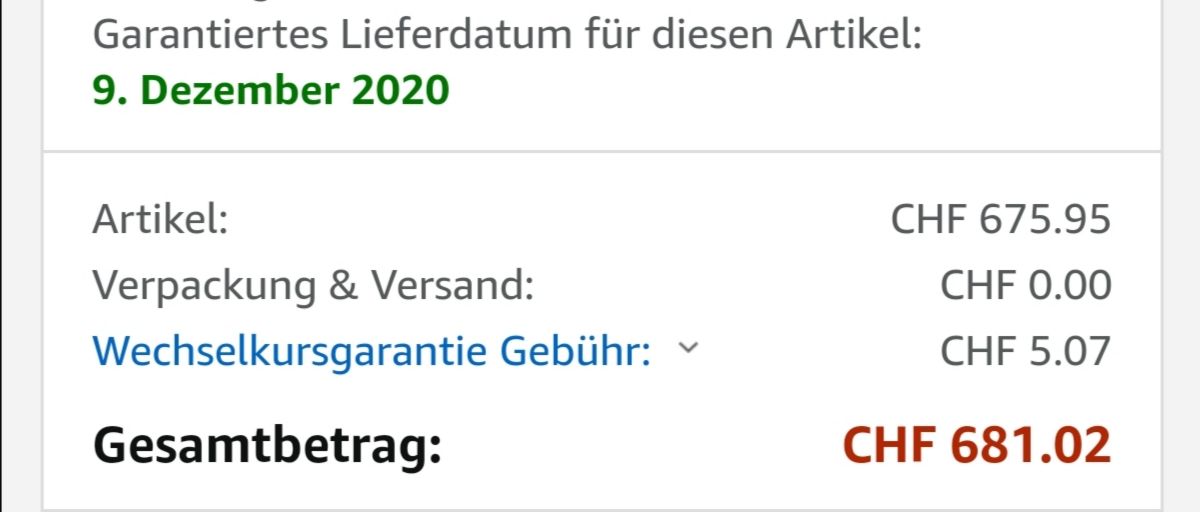This screenshot has height=512, width=1200.
Task: Click the green 9. Dezember 2020 date
Action: pos(271,91)
